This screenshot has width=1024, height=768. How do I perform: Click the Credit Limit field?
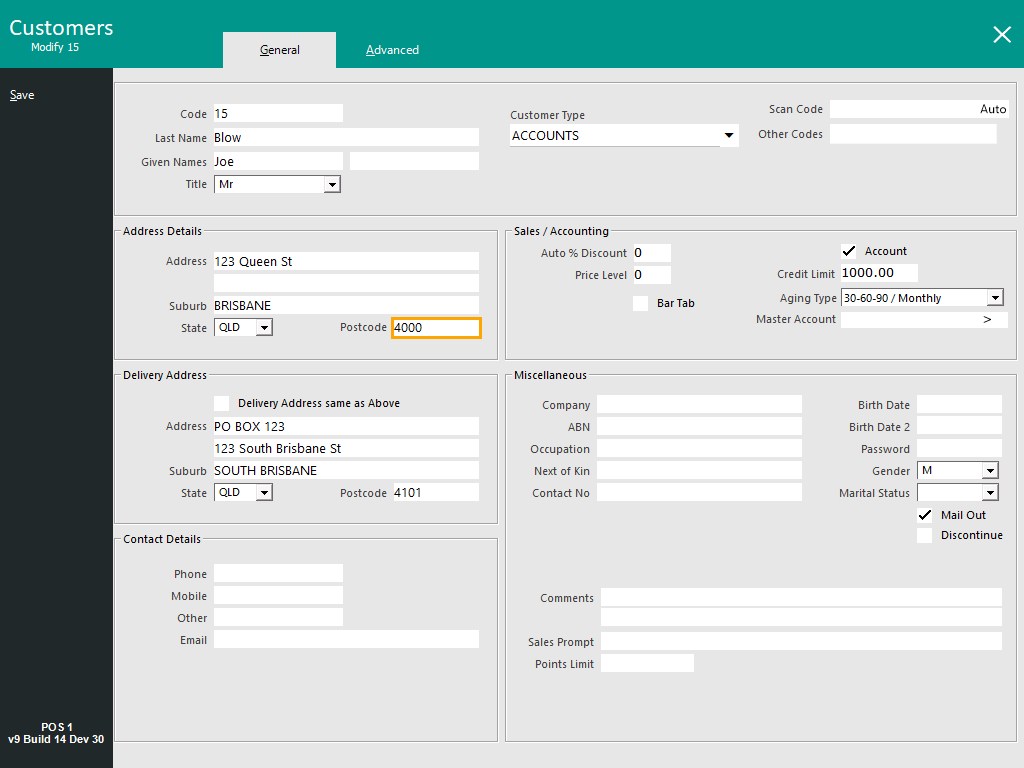[x=878, y=273]
